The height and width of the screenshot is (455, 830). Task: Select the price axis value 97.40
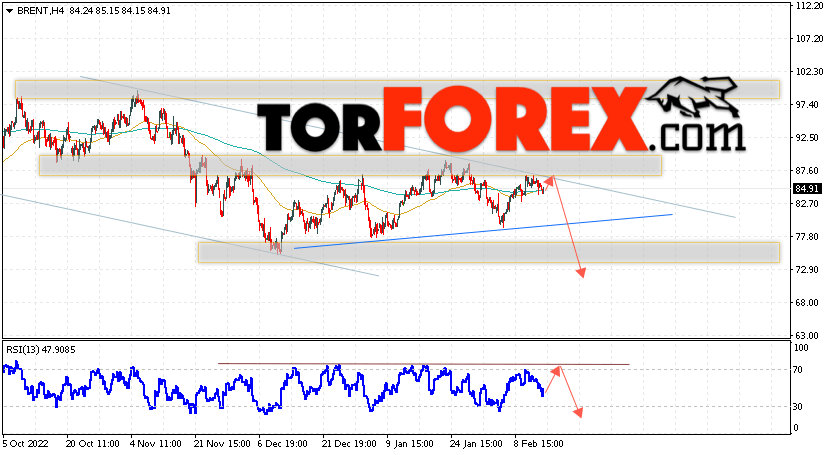pyautogui.click(x=807, y=105)
